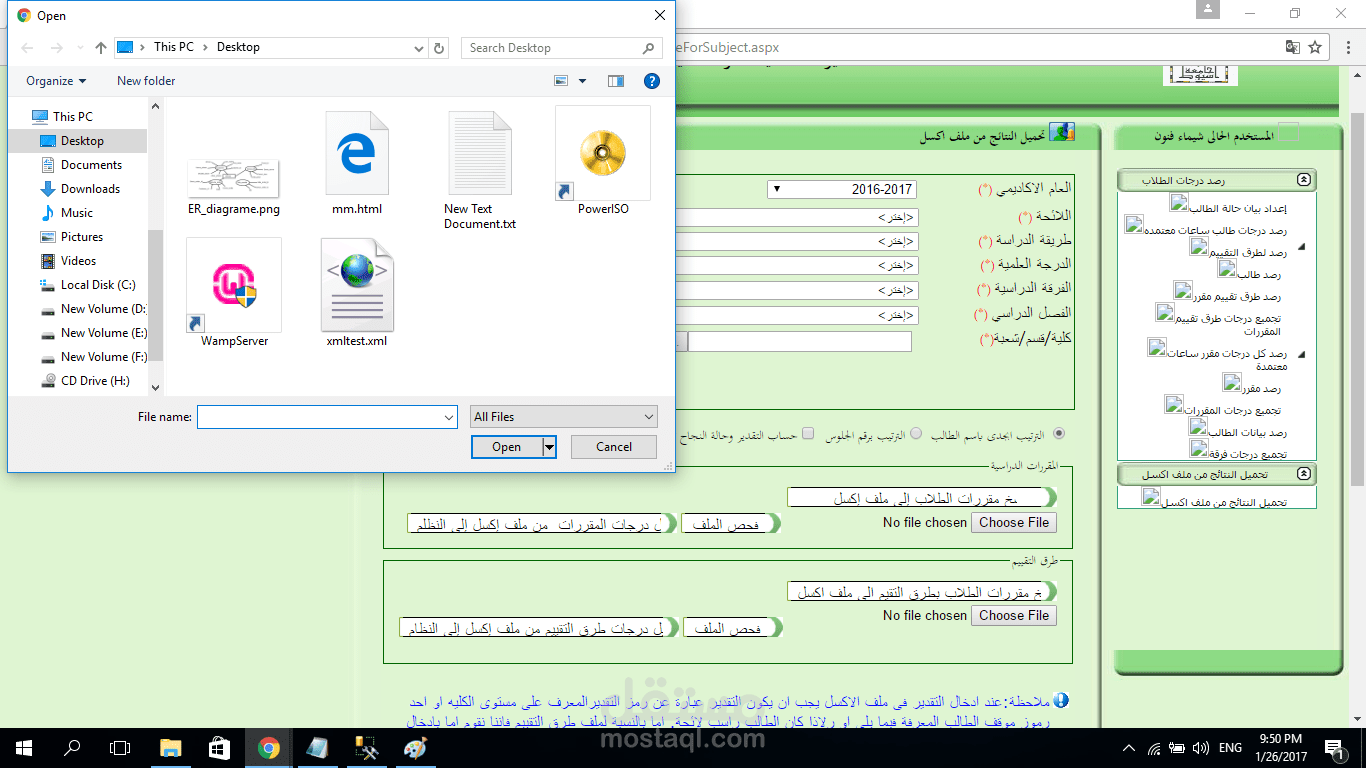Open Windows Start menu
This screenshot has width=1366, height=768.
(24, 747)
